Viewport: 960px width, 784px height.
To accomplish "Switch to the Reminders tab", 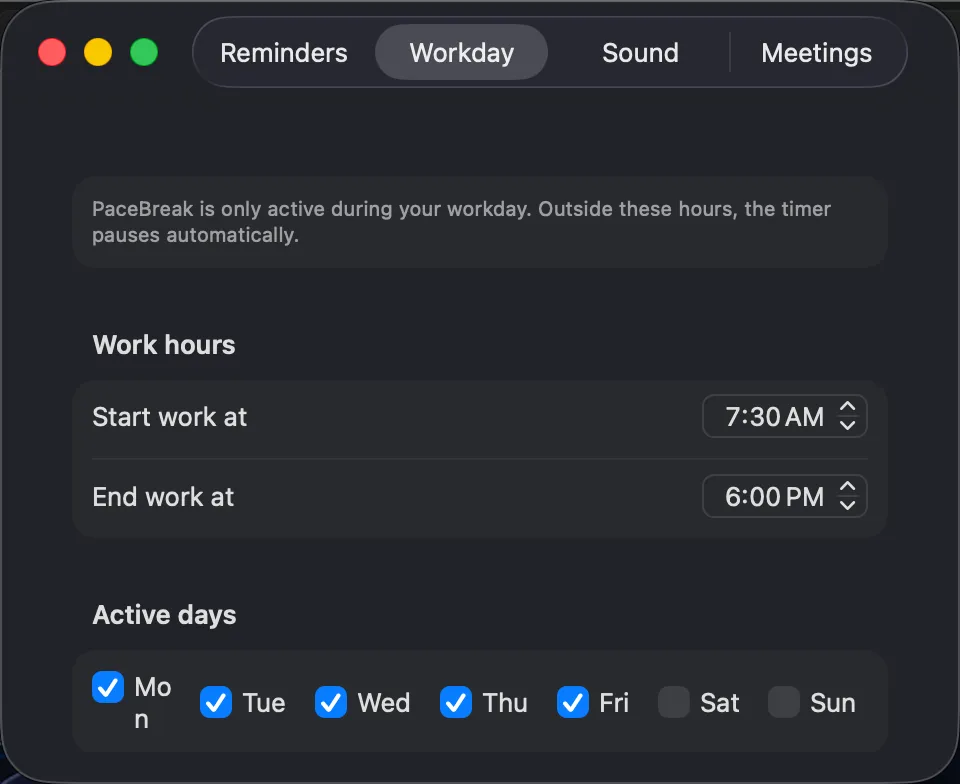I will [x=284, y=53].
